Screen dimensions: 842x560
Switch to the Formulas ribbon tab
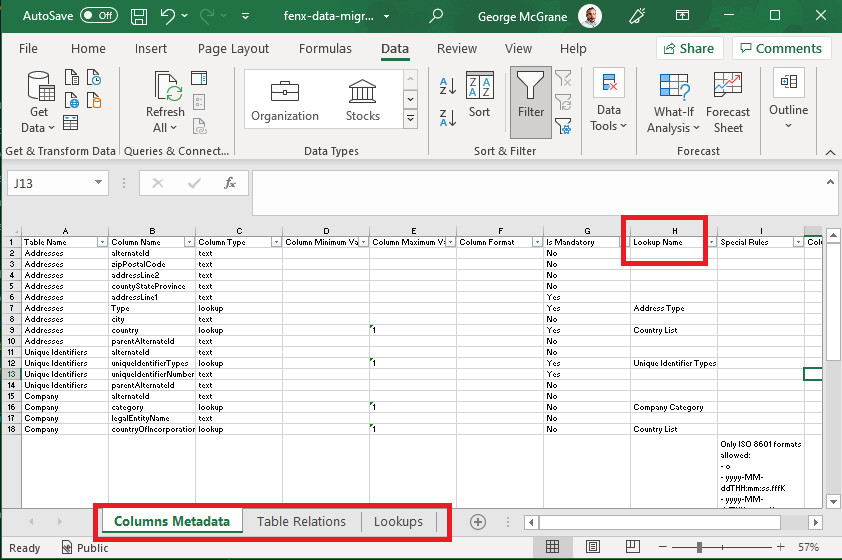(x=325, y=48)
